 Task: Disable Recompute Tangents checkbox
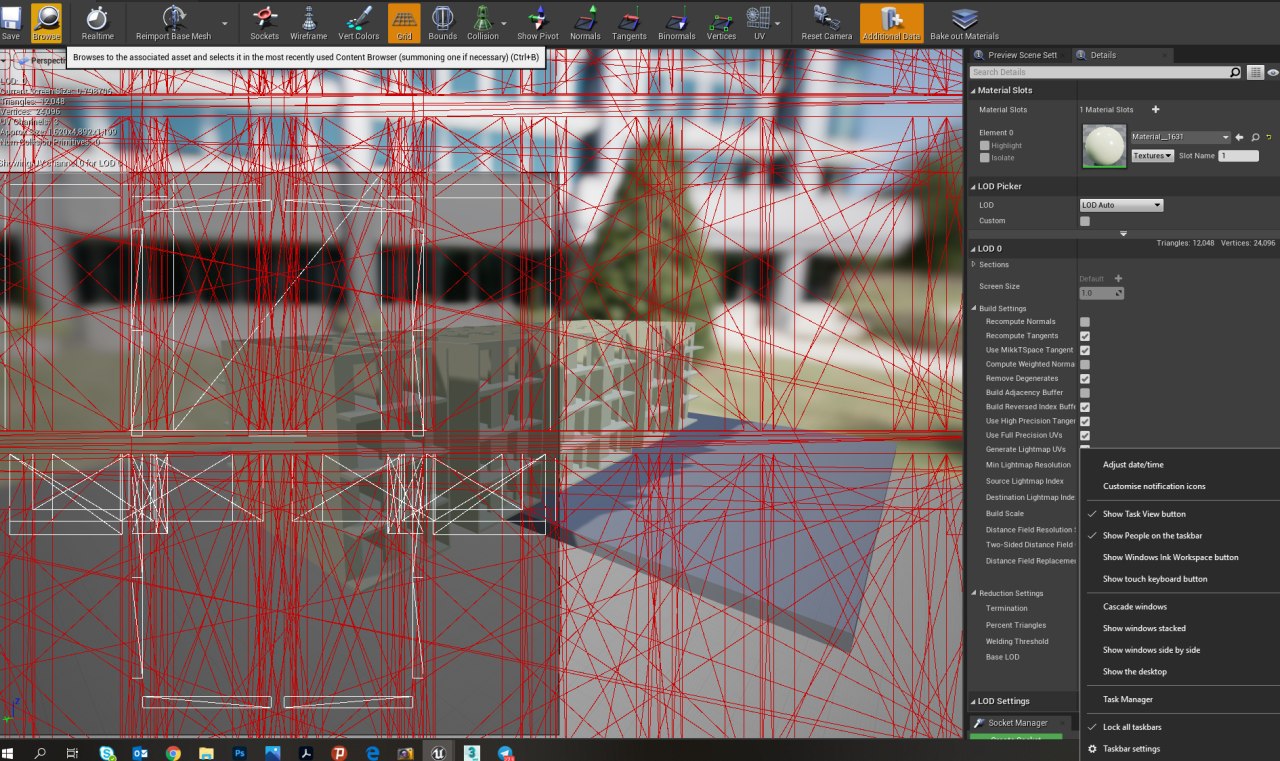tap(1085, 336)
